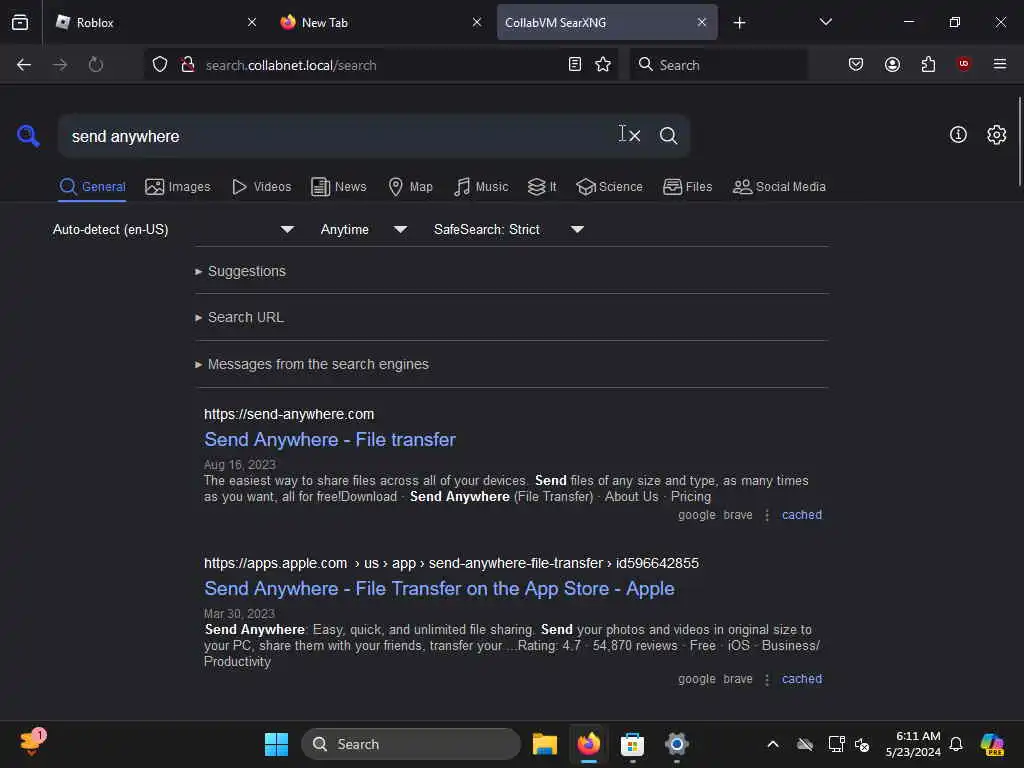Open Save to Pocket icon
The image size is (1024, 768).
pyautogui.click(x=856, y=64)
